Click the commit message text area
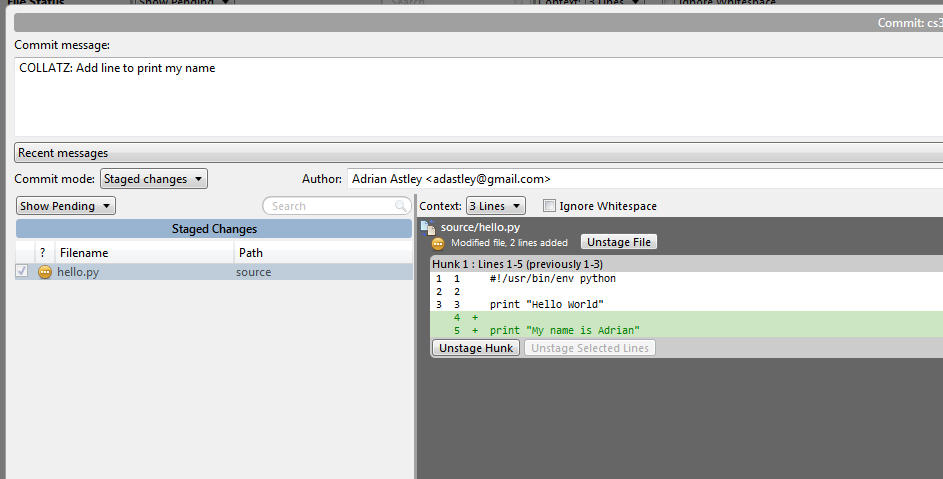 [479, 97]
